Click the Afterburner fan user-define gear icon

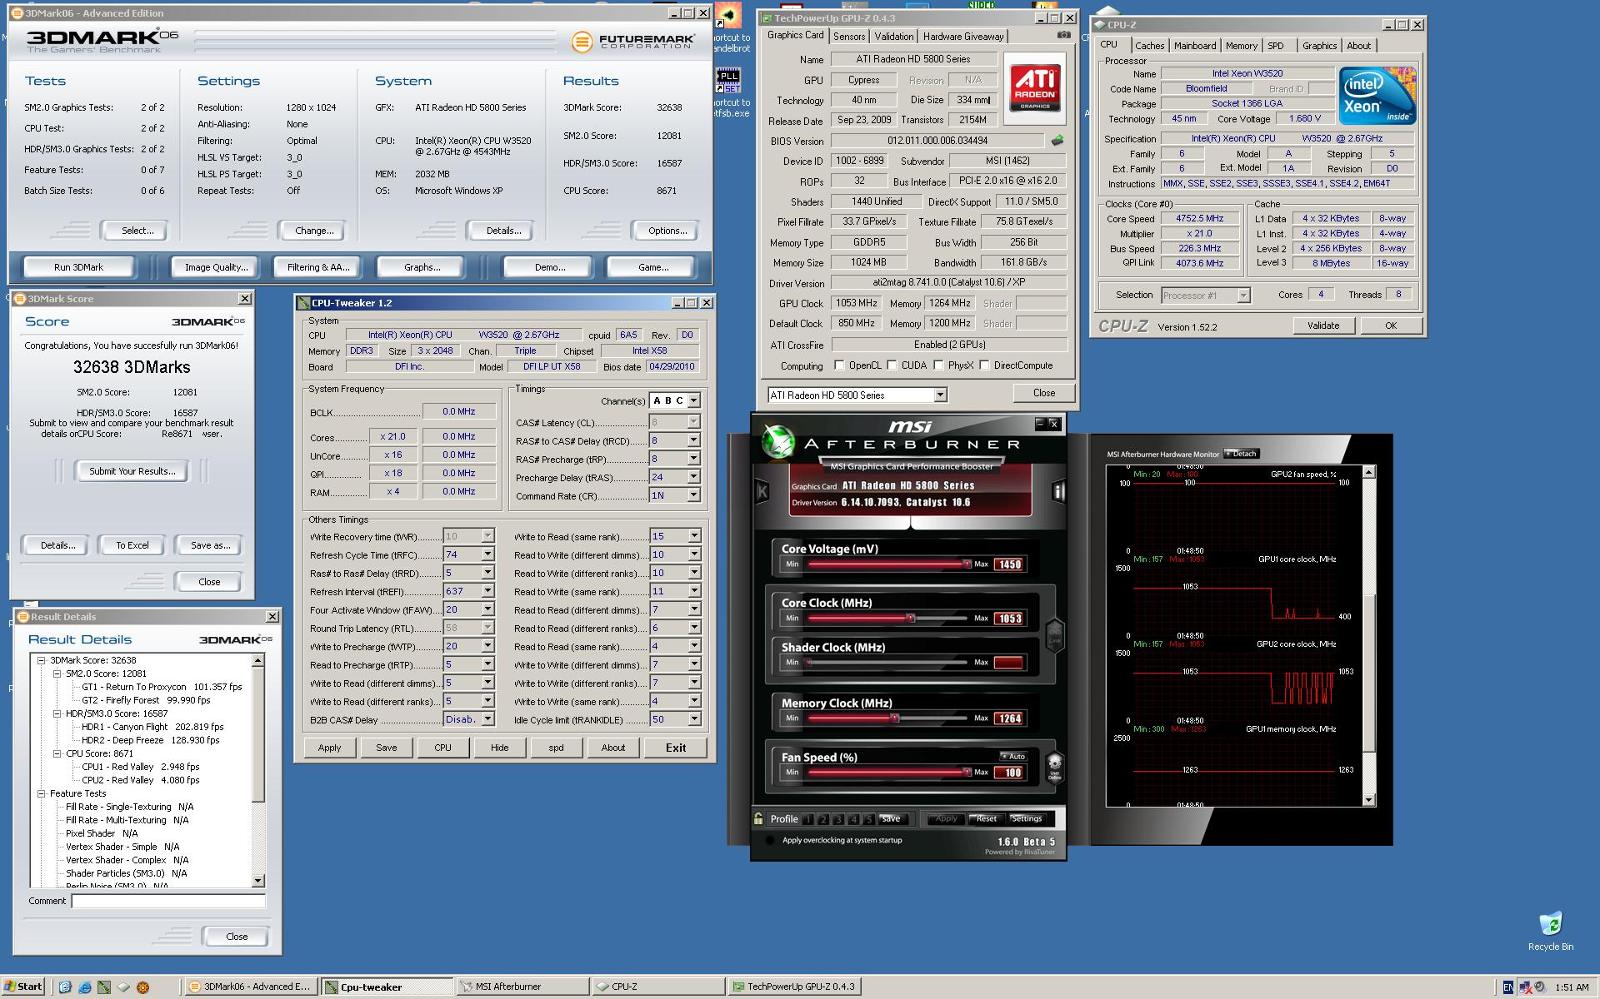pyautogui.click(x=1054, y=768)
